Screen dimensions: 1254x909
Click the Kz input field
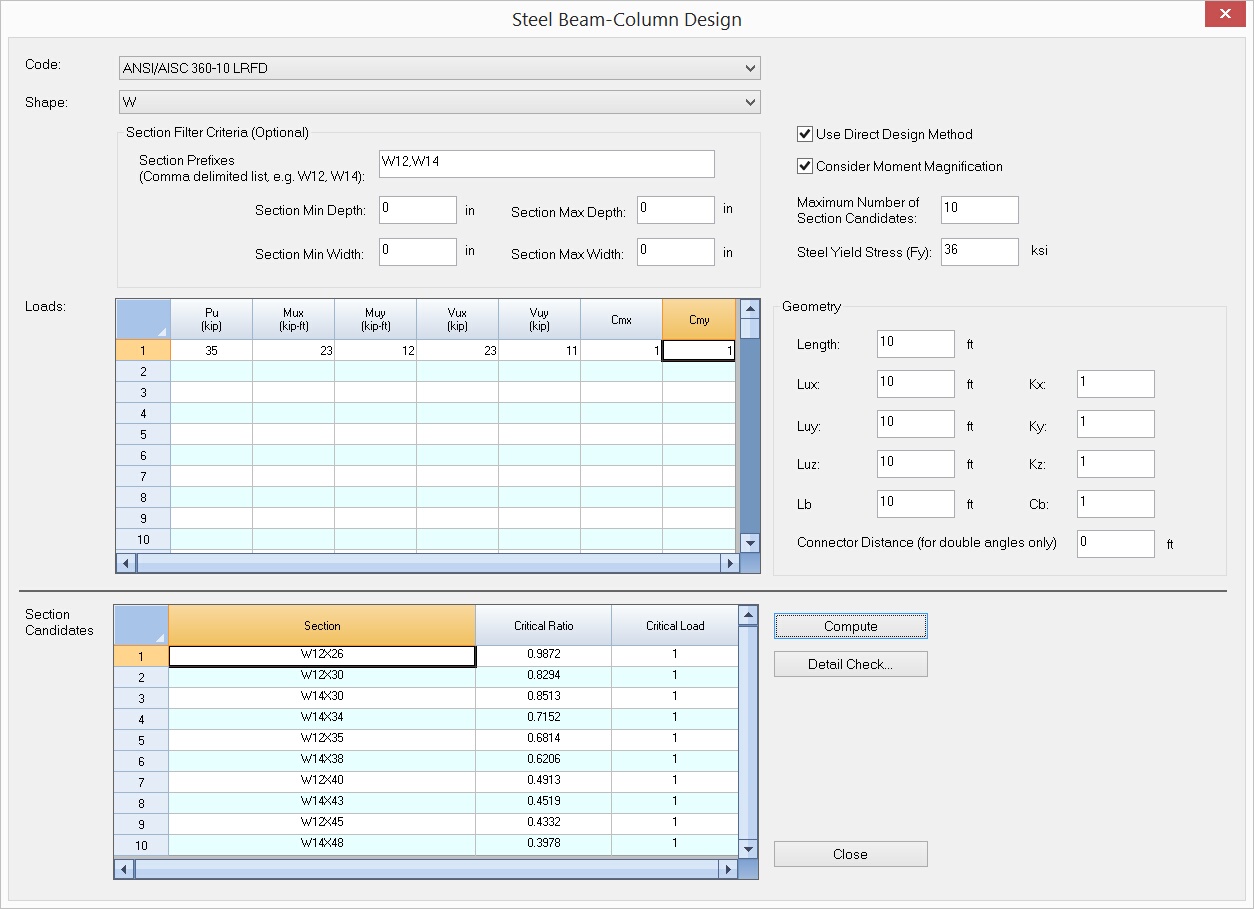click(x=1116, y=464)
